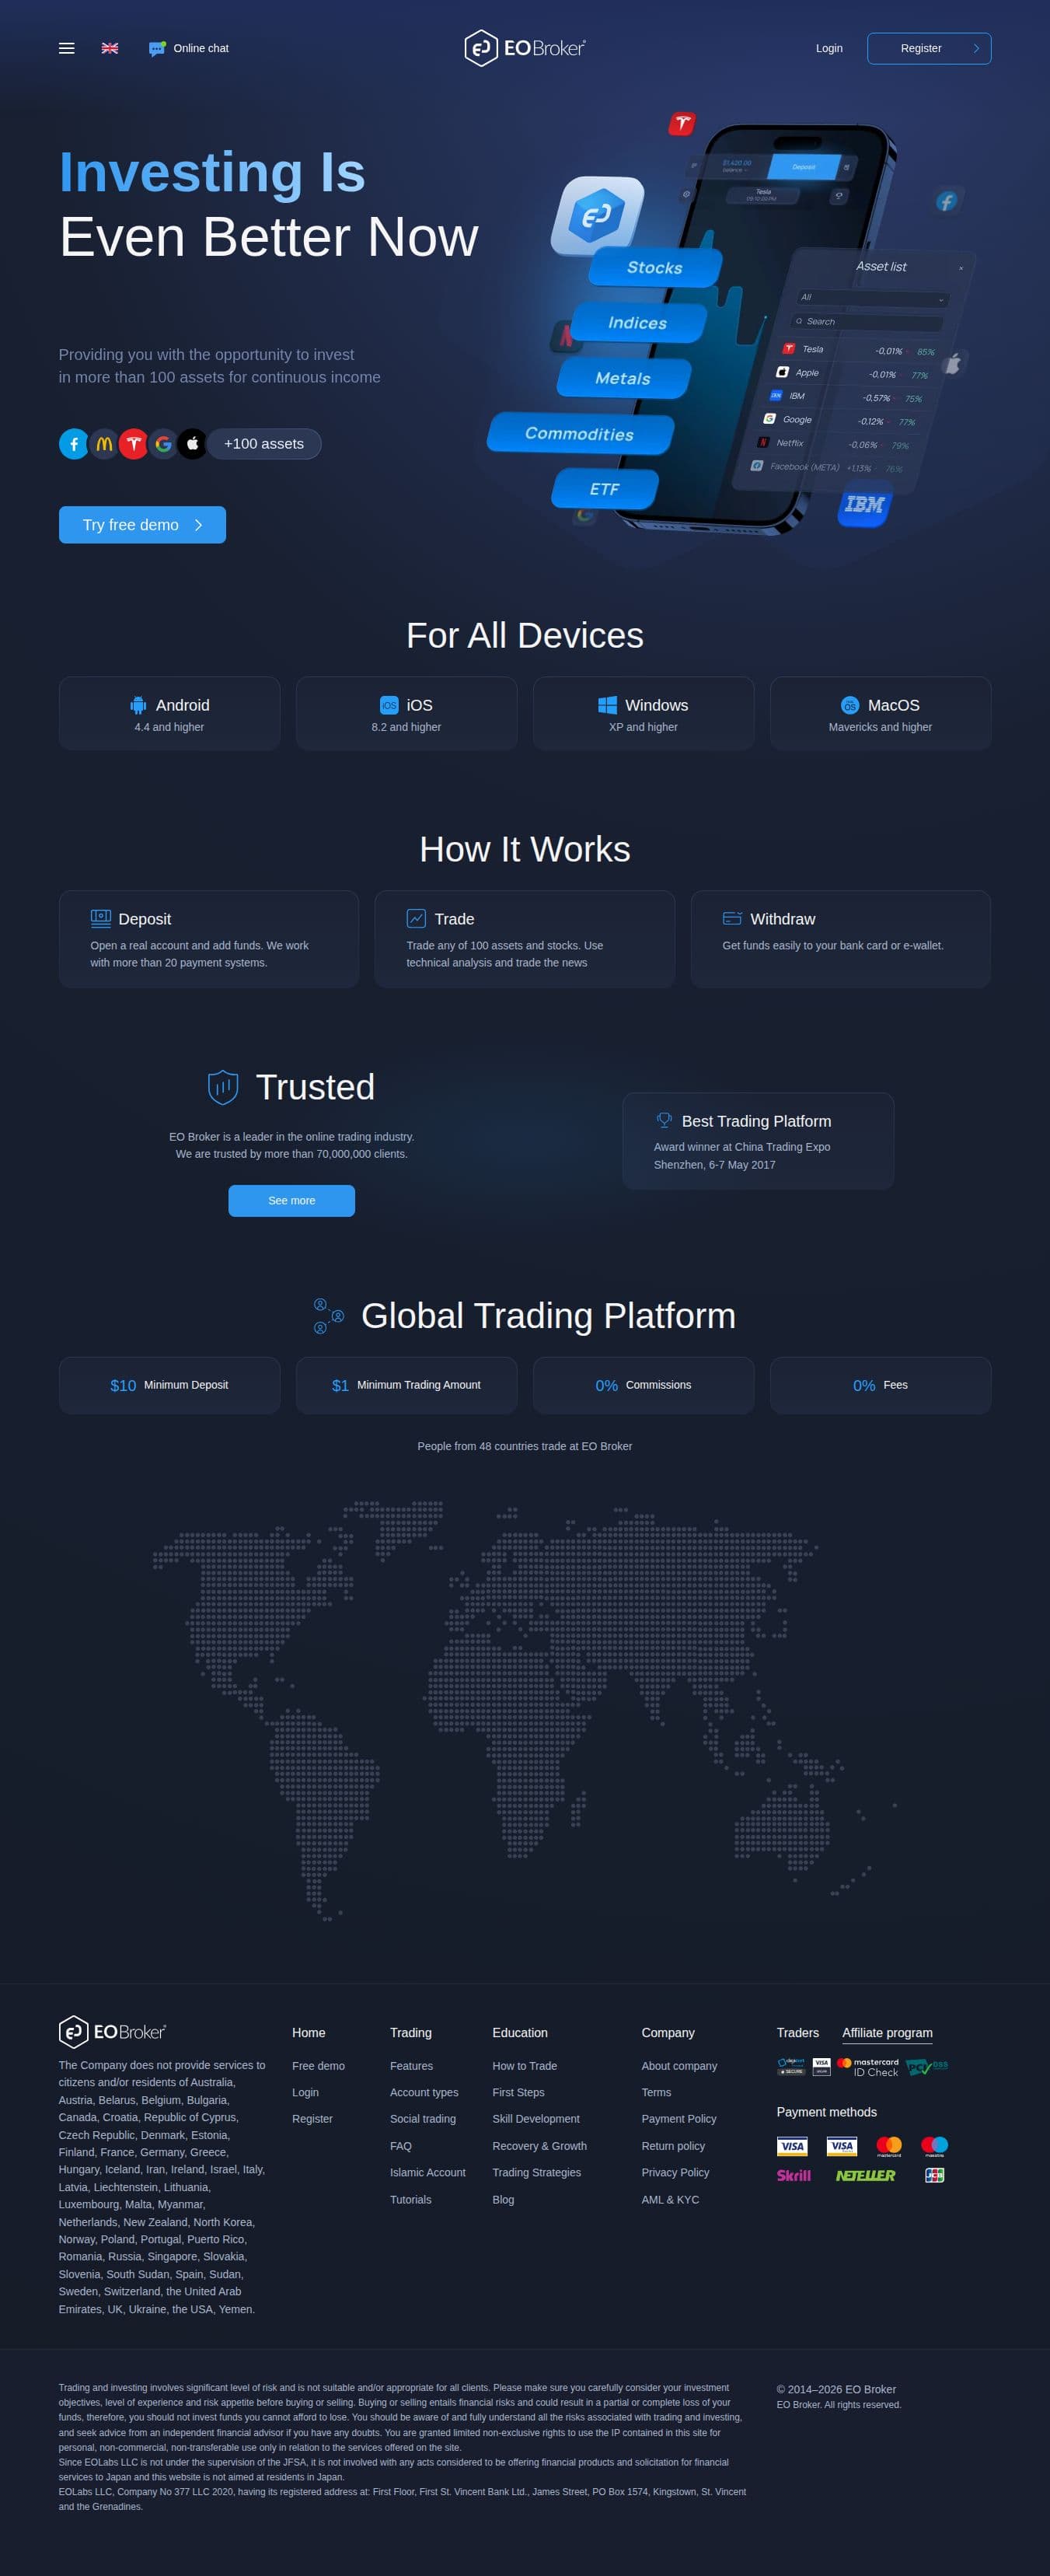Open the Privacy Policy footer link
This screenshot has height=2576, width=1050.
(675, 2172)
